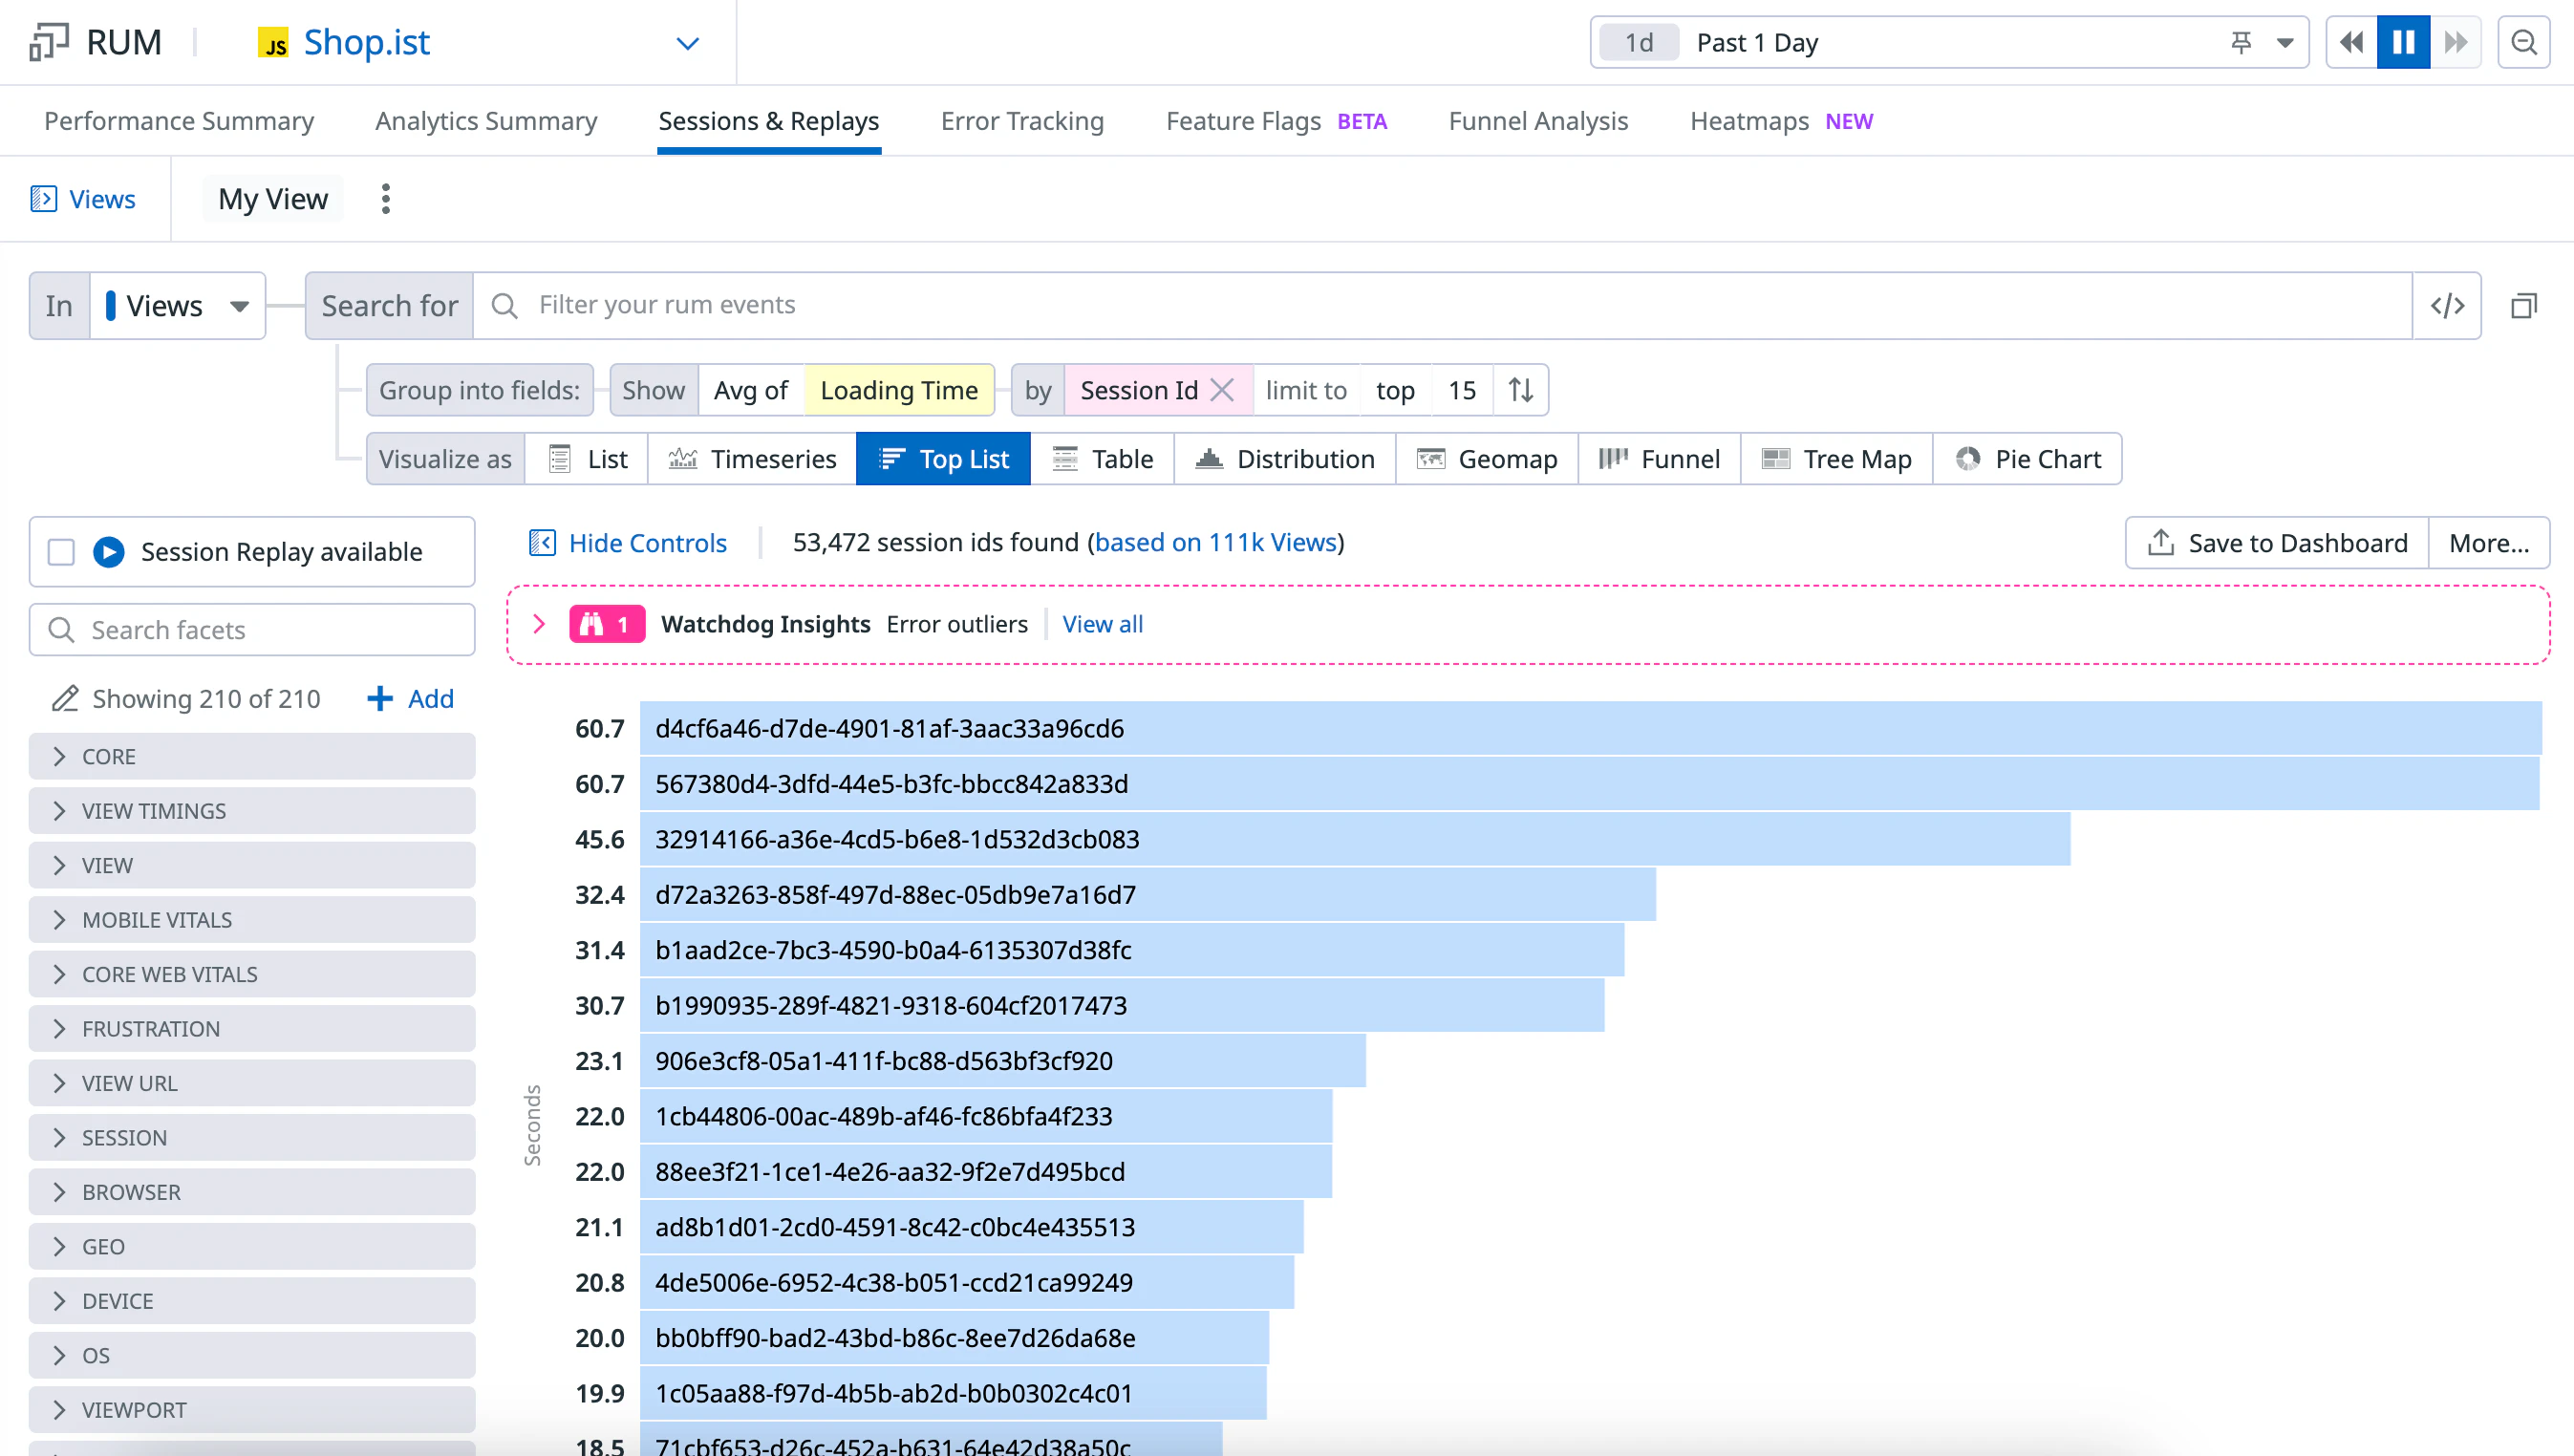
Task: Open the My View options menu
Action: pos(385,199)
